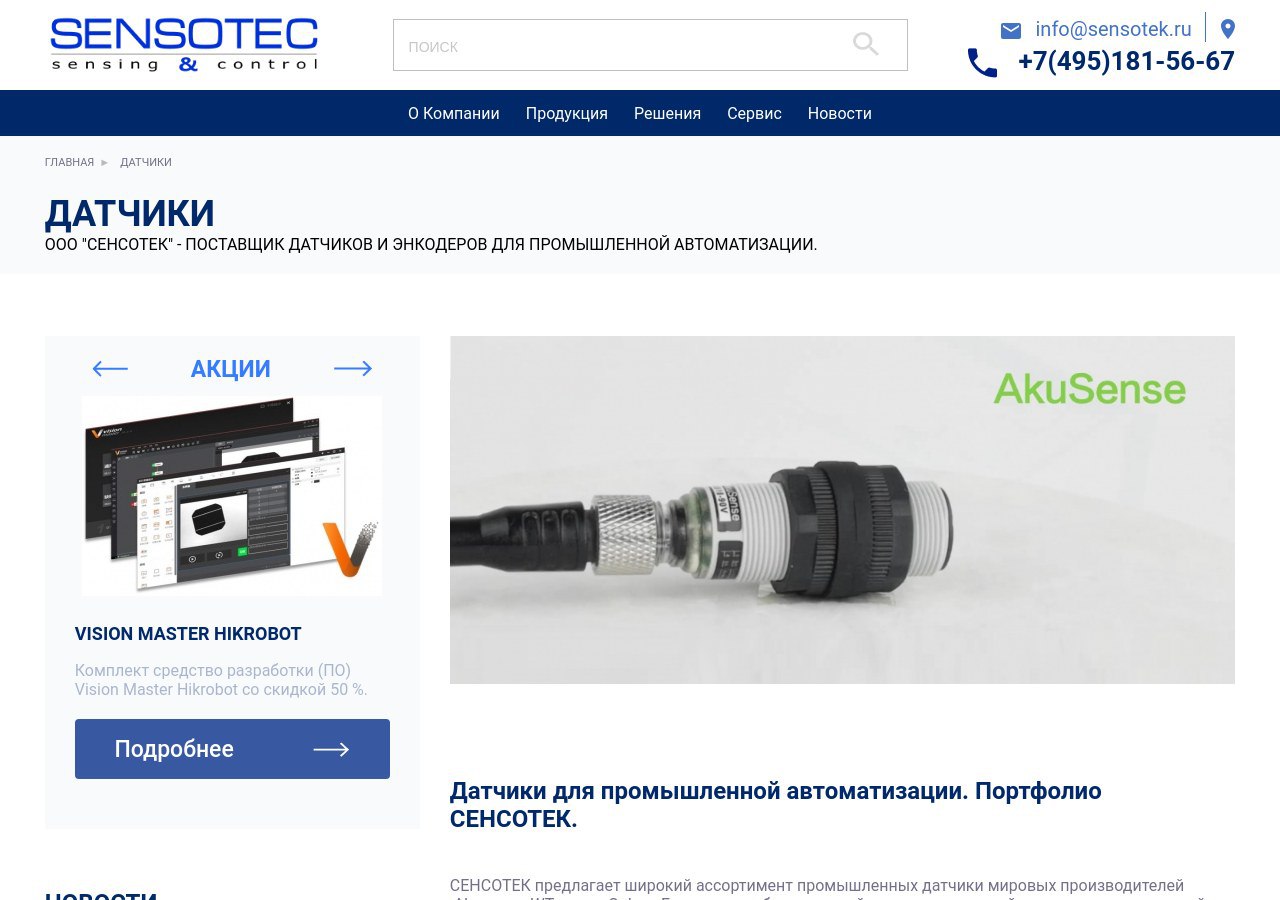
Task: Click arrow inside the Подробнее button
Action: tap(331, 749)
